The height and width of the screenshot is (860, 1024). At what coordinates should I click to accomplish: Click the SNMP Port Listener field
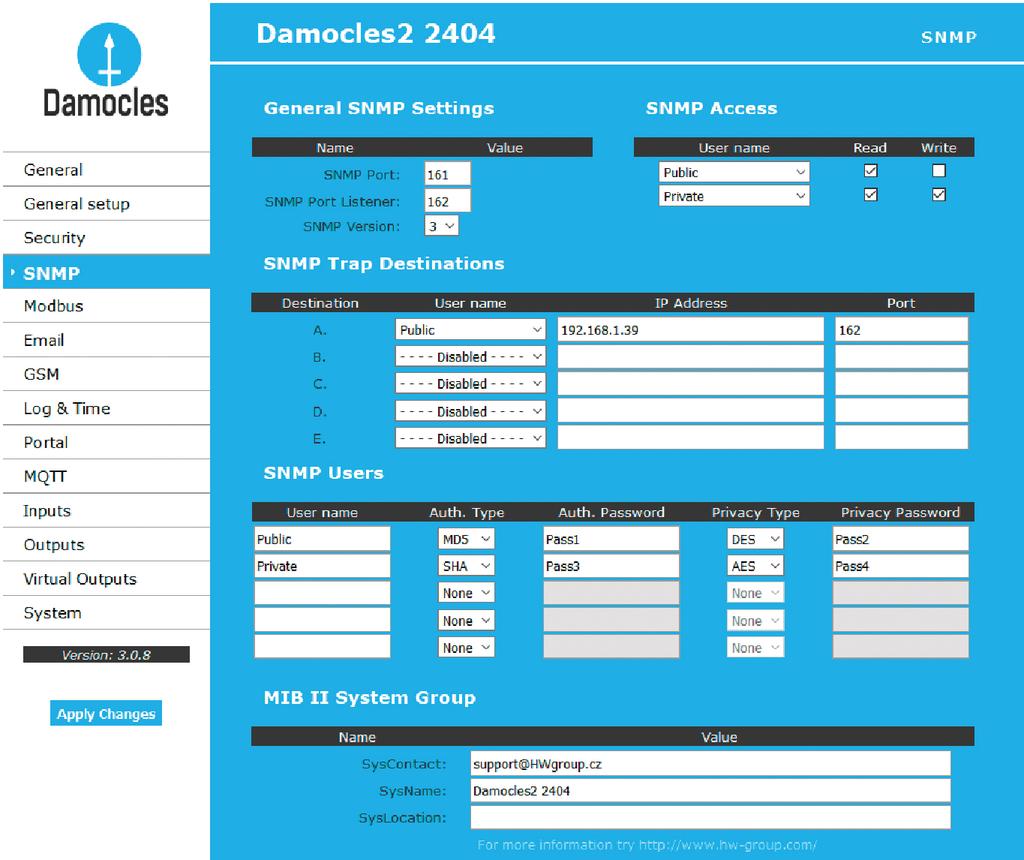(x=447, y=201)
